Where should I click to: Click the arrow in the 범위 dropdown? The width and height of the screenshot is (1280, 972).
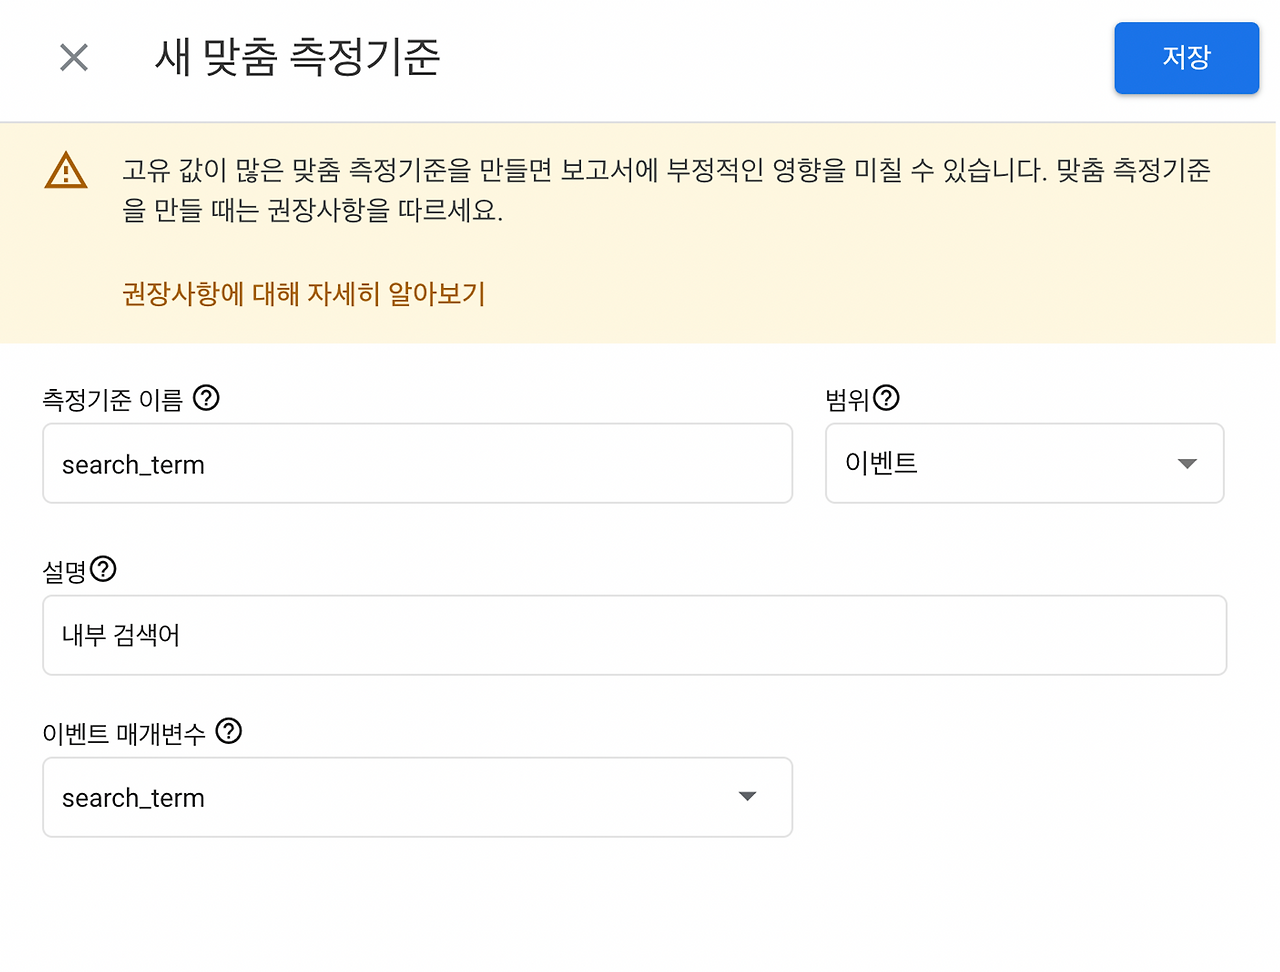[x=1187, y=464]
